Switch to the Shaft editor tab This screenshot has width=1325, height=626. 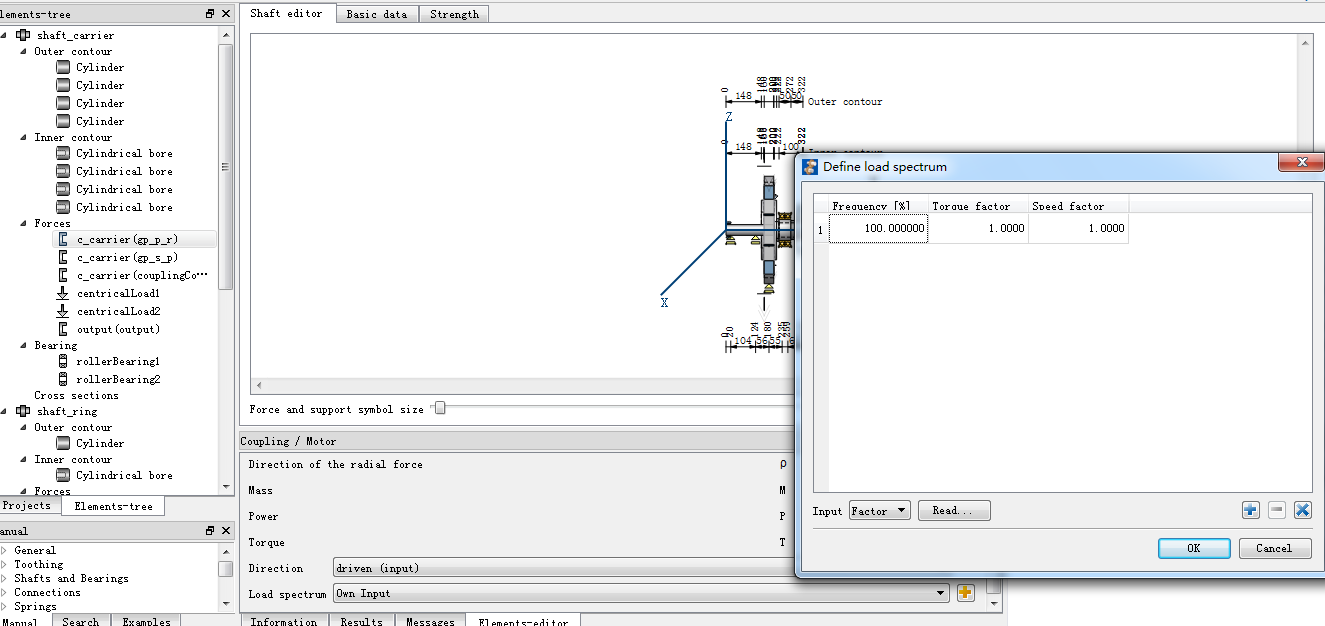click(286, 13)
